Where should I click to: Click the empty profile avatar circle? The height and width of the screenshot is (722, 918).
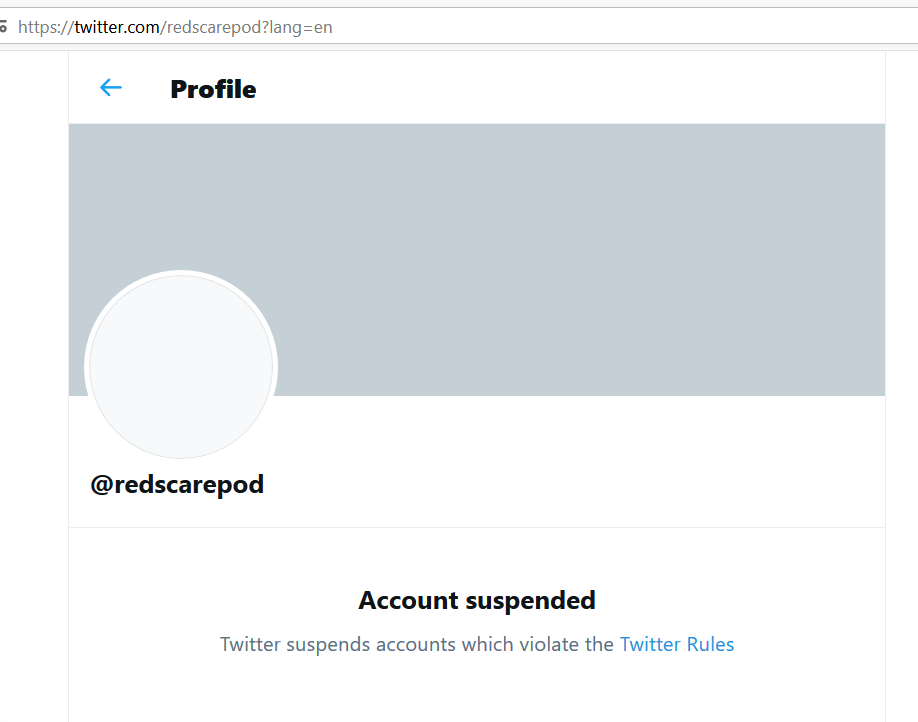(181, 367)
